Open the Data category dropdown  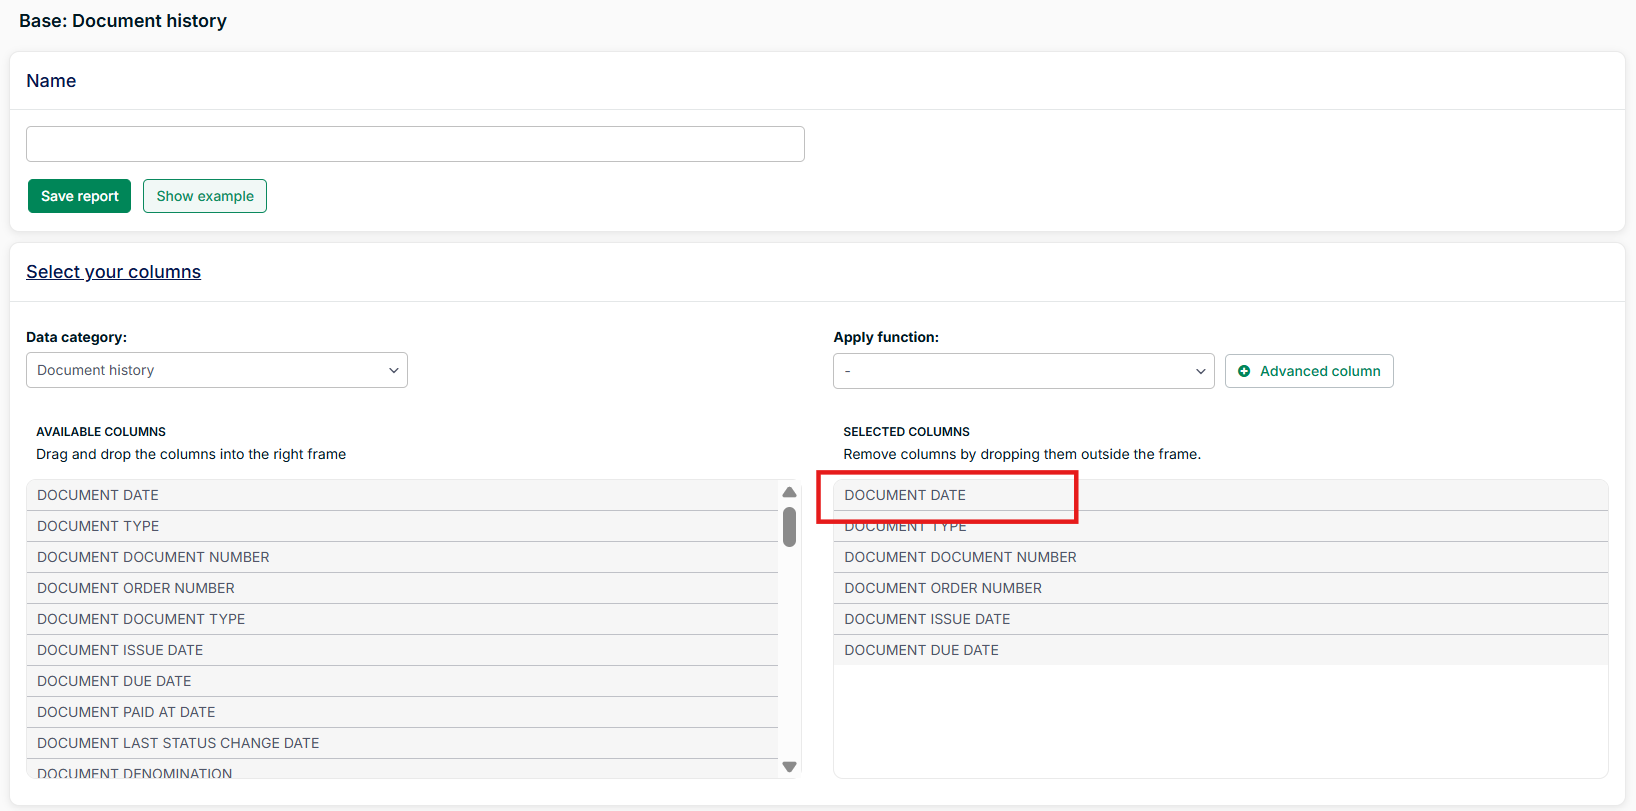click(x=216, y=370)
